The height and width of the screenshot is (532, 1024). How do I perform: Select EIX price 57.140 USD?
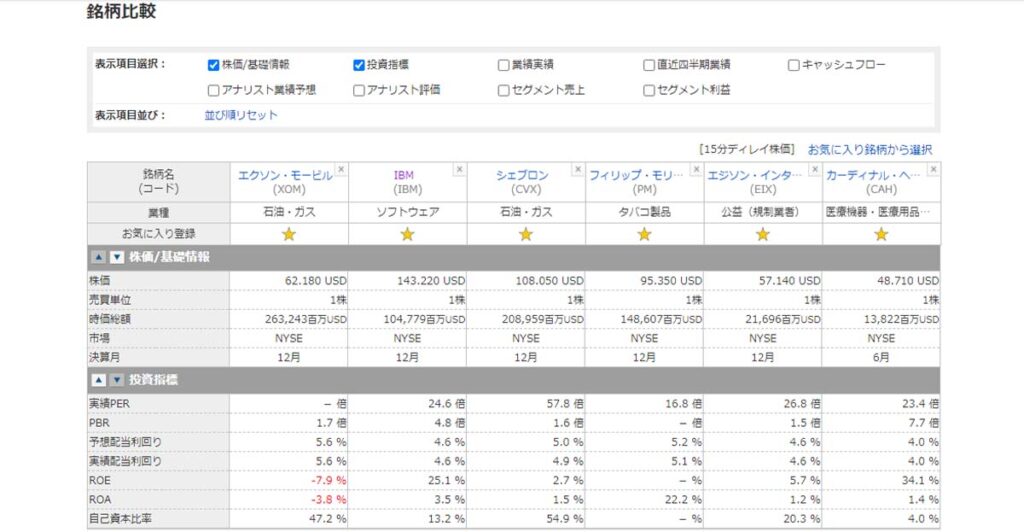tap(790, 281)
